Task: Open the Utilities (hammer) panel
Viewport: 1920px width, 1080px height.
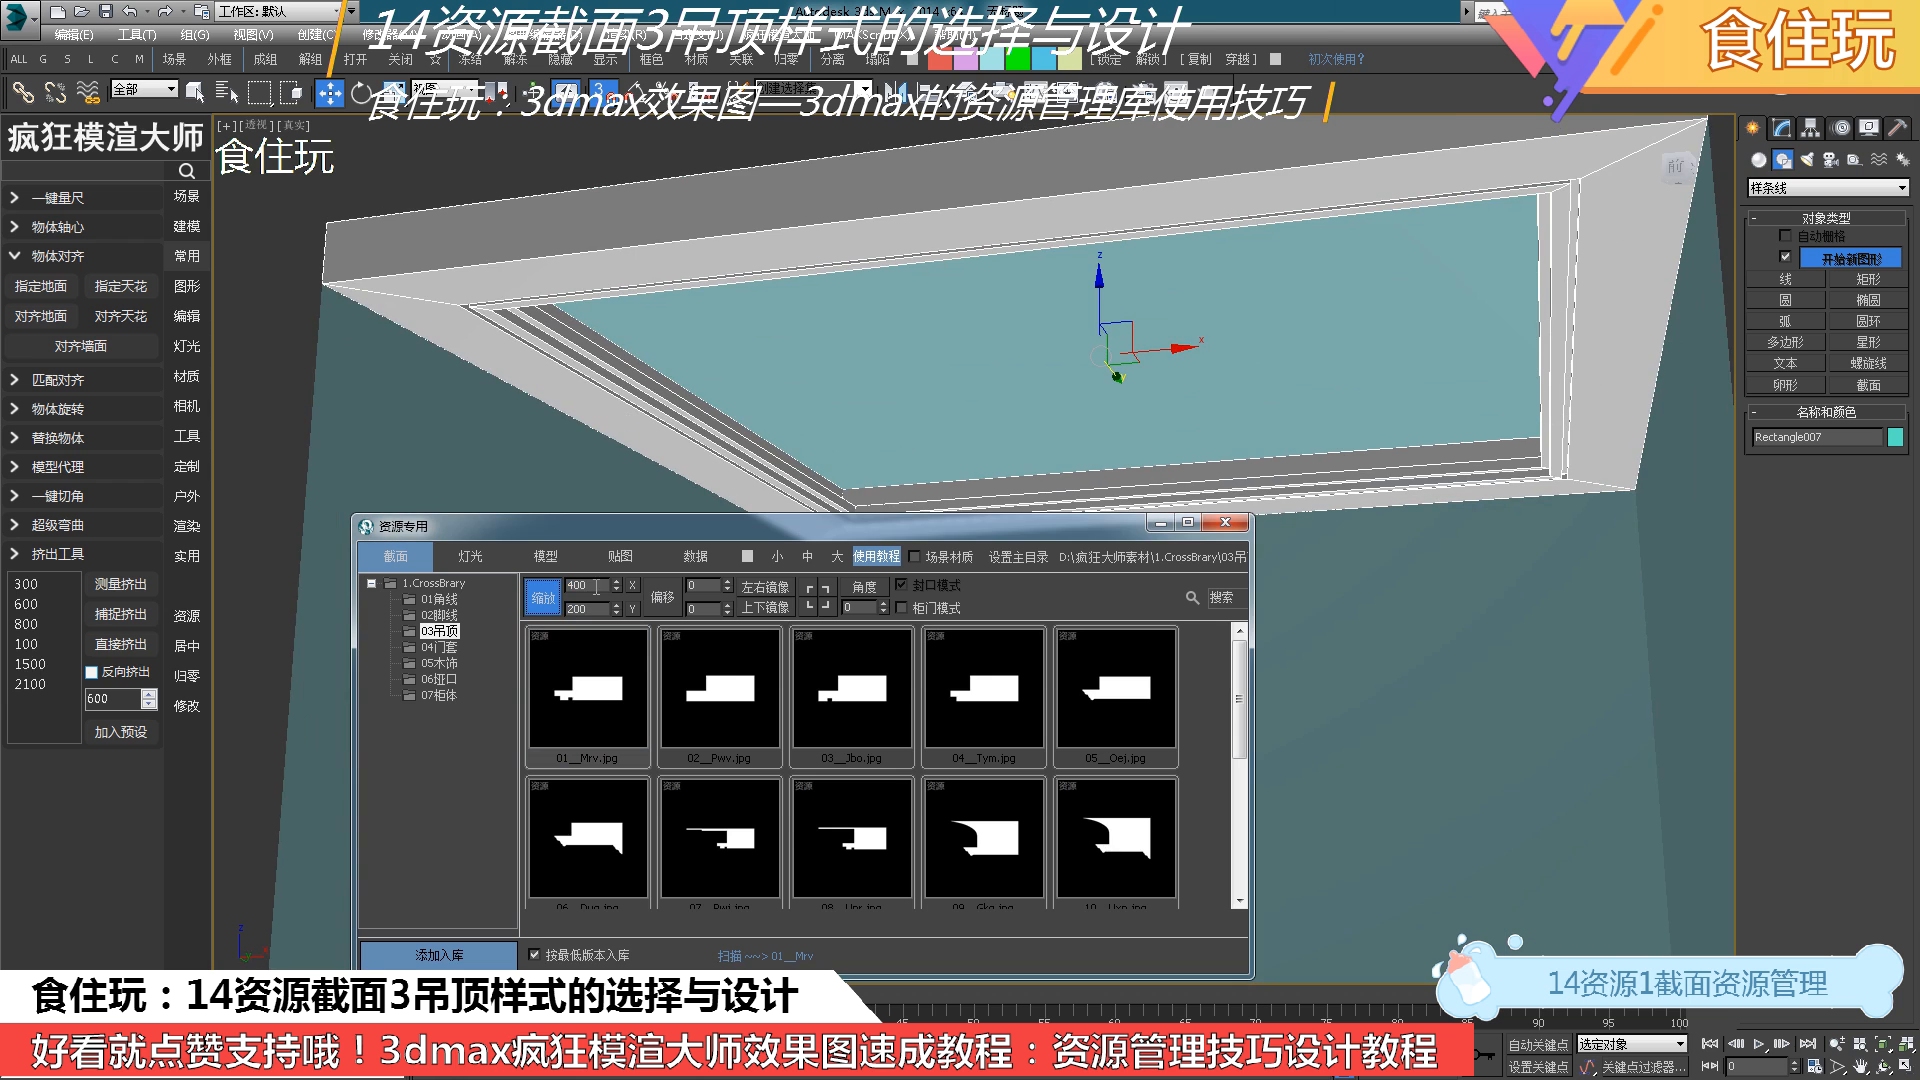Action: pyautogui.click(x=1895, y=127)
